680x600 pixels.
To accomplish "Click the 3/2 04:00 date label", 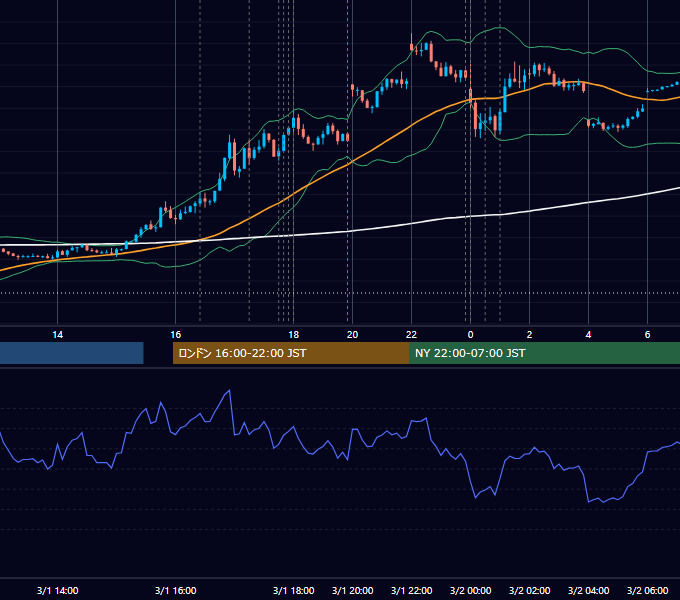I will 588,590.
